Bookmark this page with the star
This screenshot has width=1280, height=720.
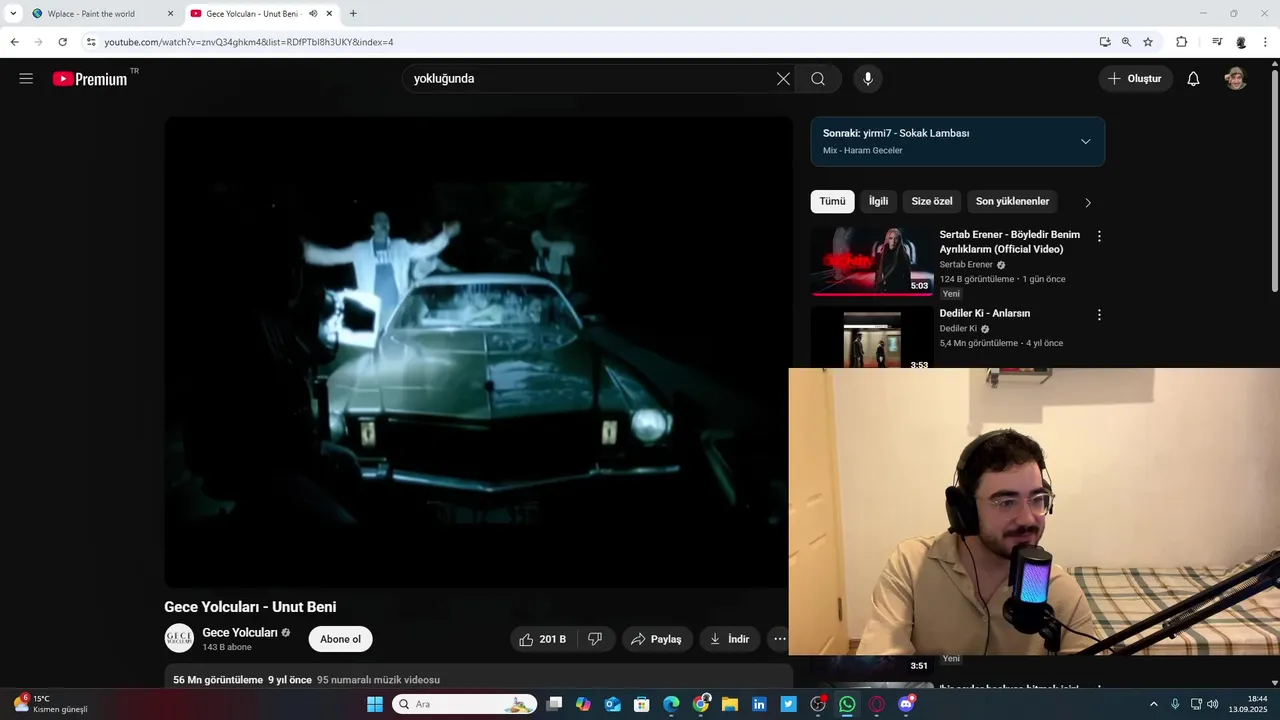(1148, 42)
